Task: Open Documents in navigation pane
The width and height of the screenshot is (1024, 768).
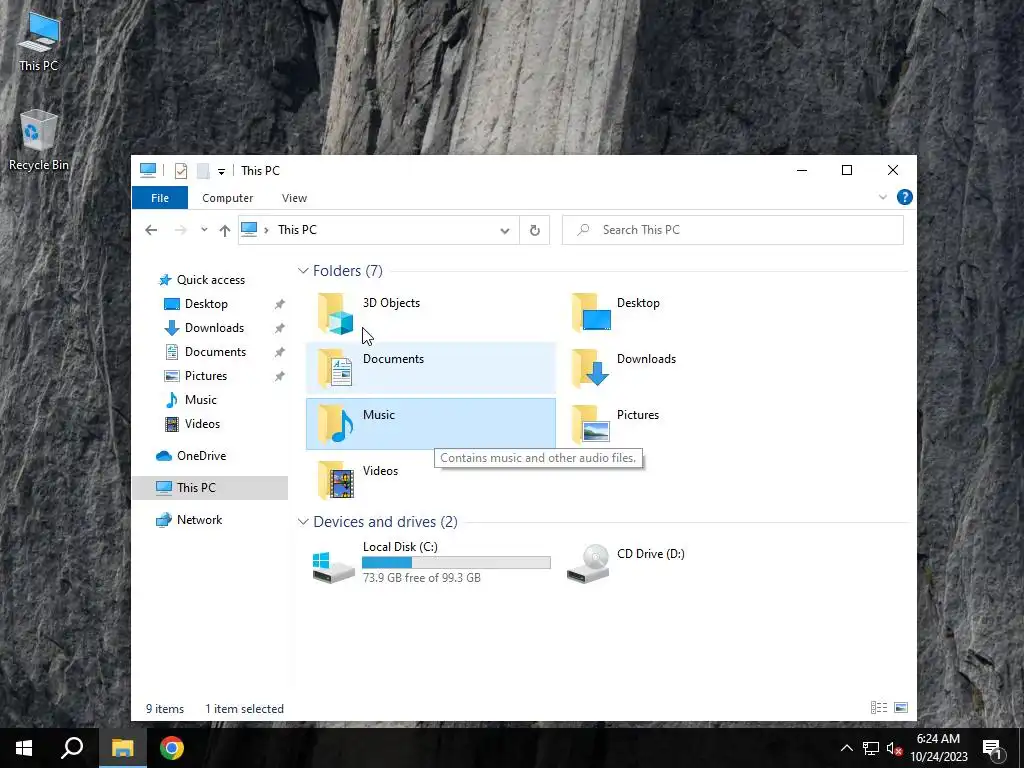Action: coord(216,352)
